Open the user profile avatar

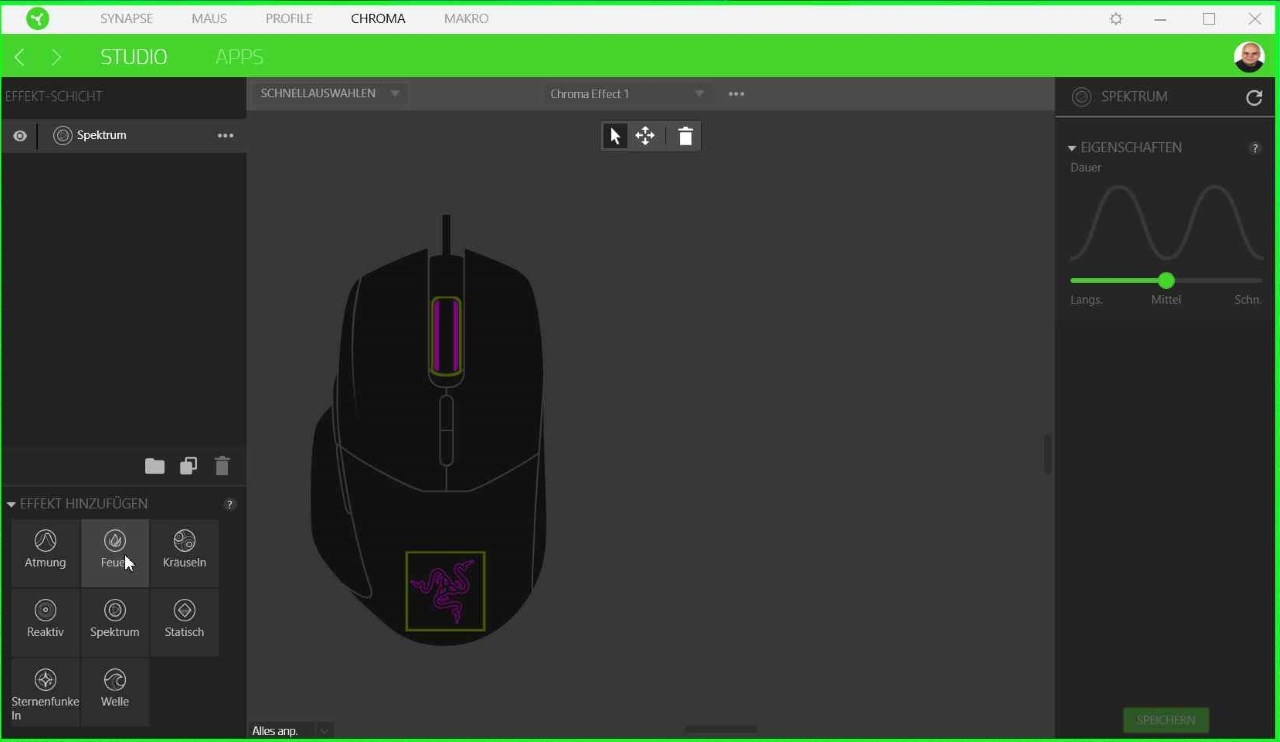tap(1249, 57)
